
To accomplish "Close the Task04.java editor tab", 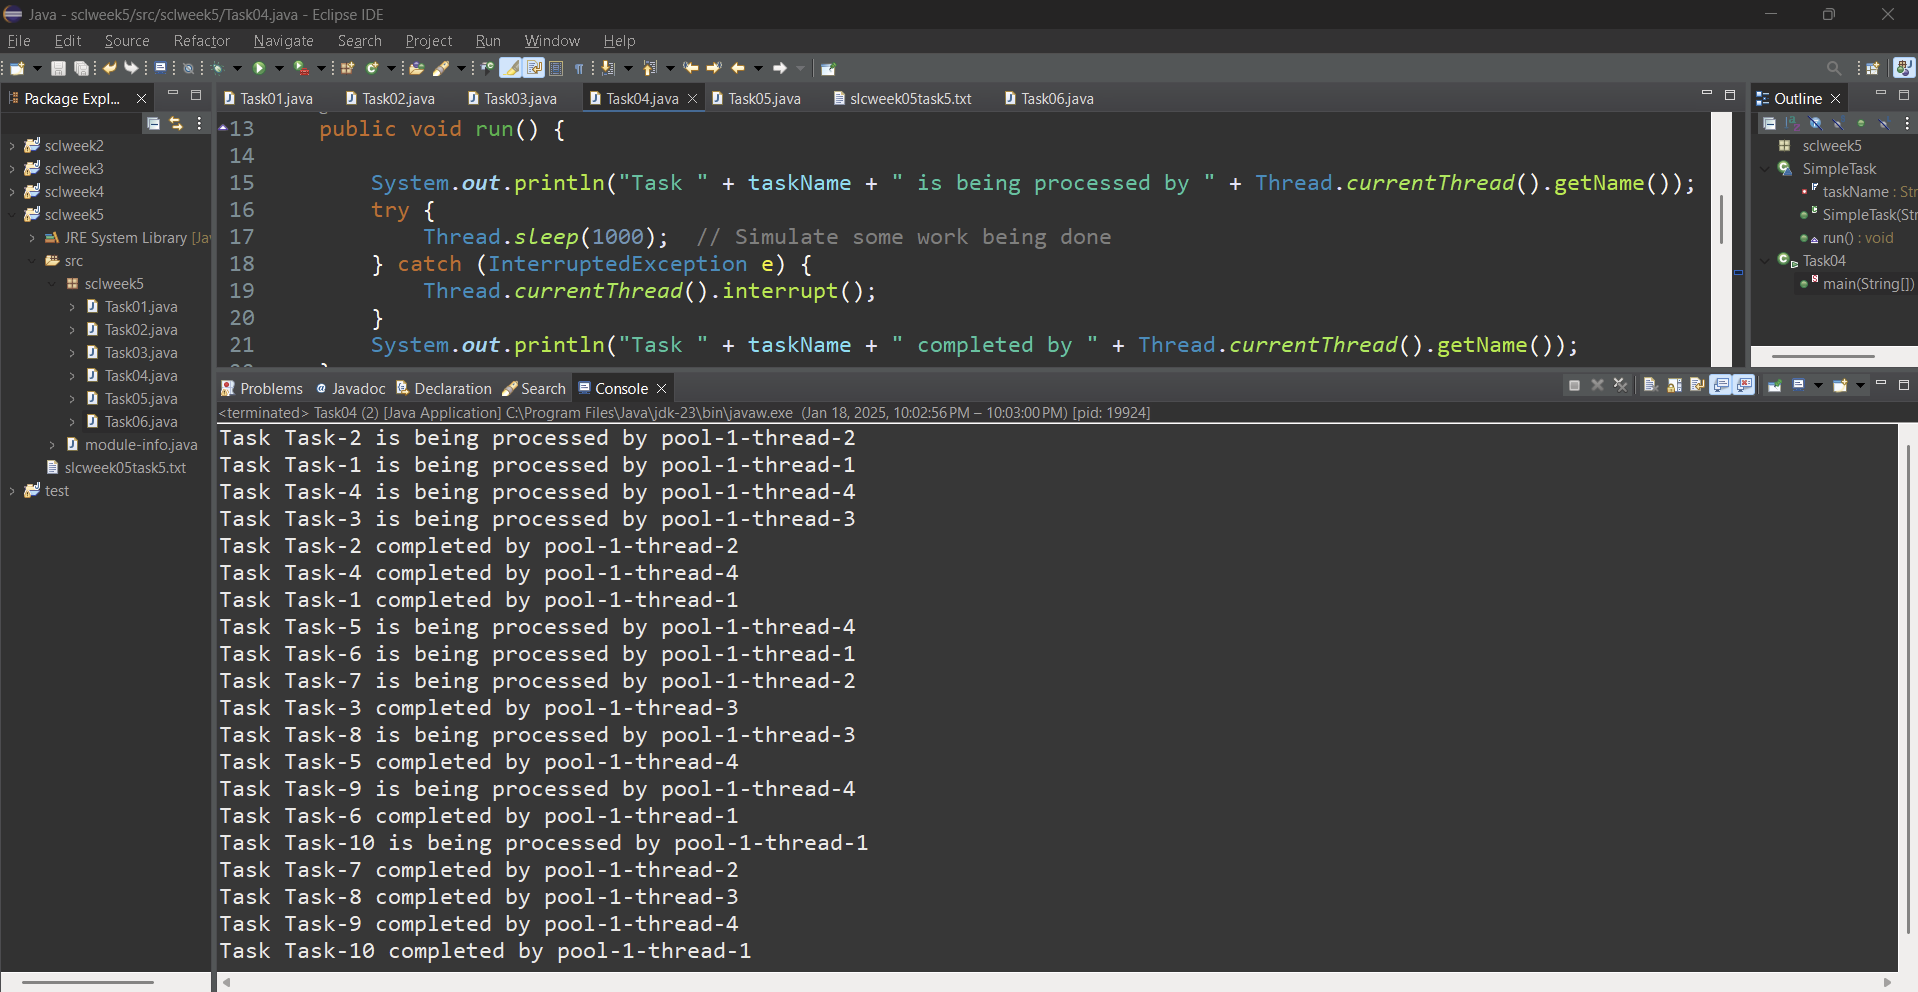I will pos(692,99).
